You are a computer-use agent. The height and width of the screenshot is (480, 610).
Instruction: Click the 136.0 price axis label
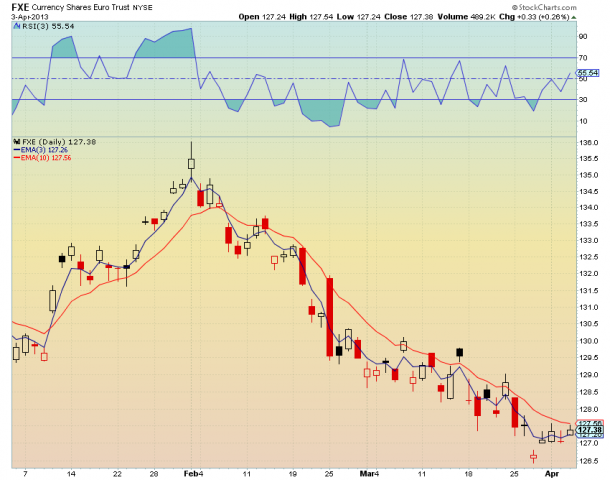pyautogui.click(x=589, y=143)
